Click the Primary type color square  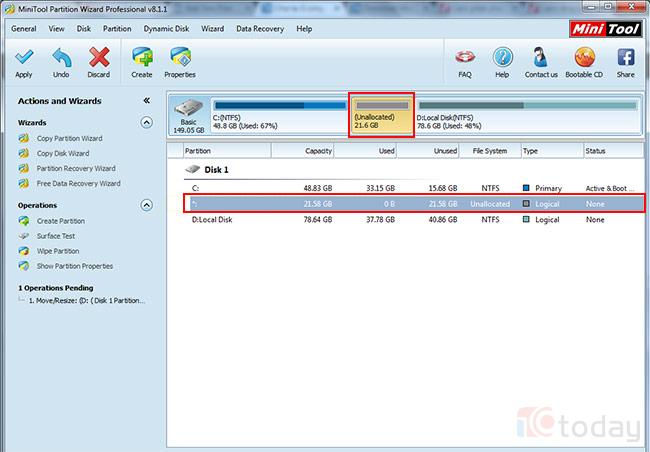point(526,188)
